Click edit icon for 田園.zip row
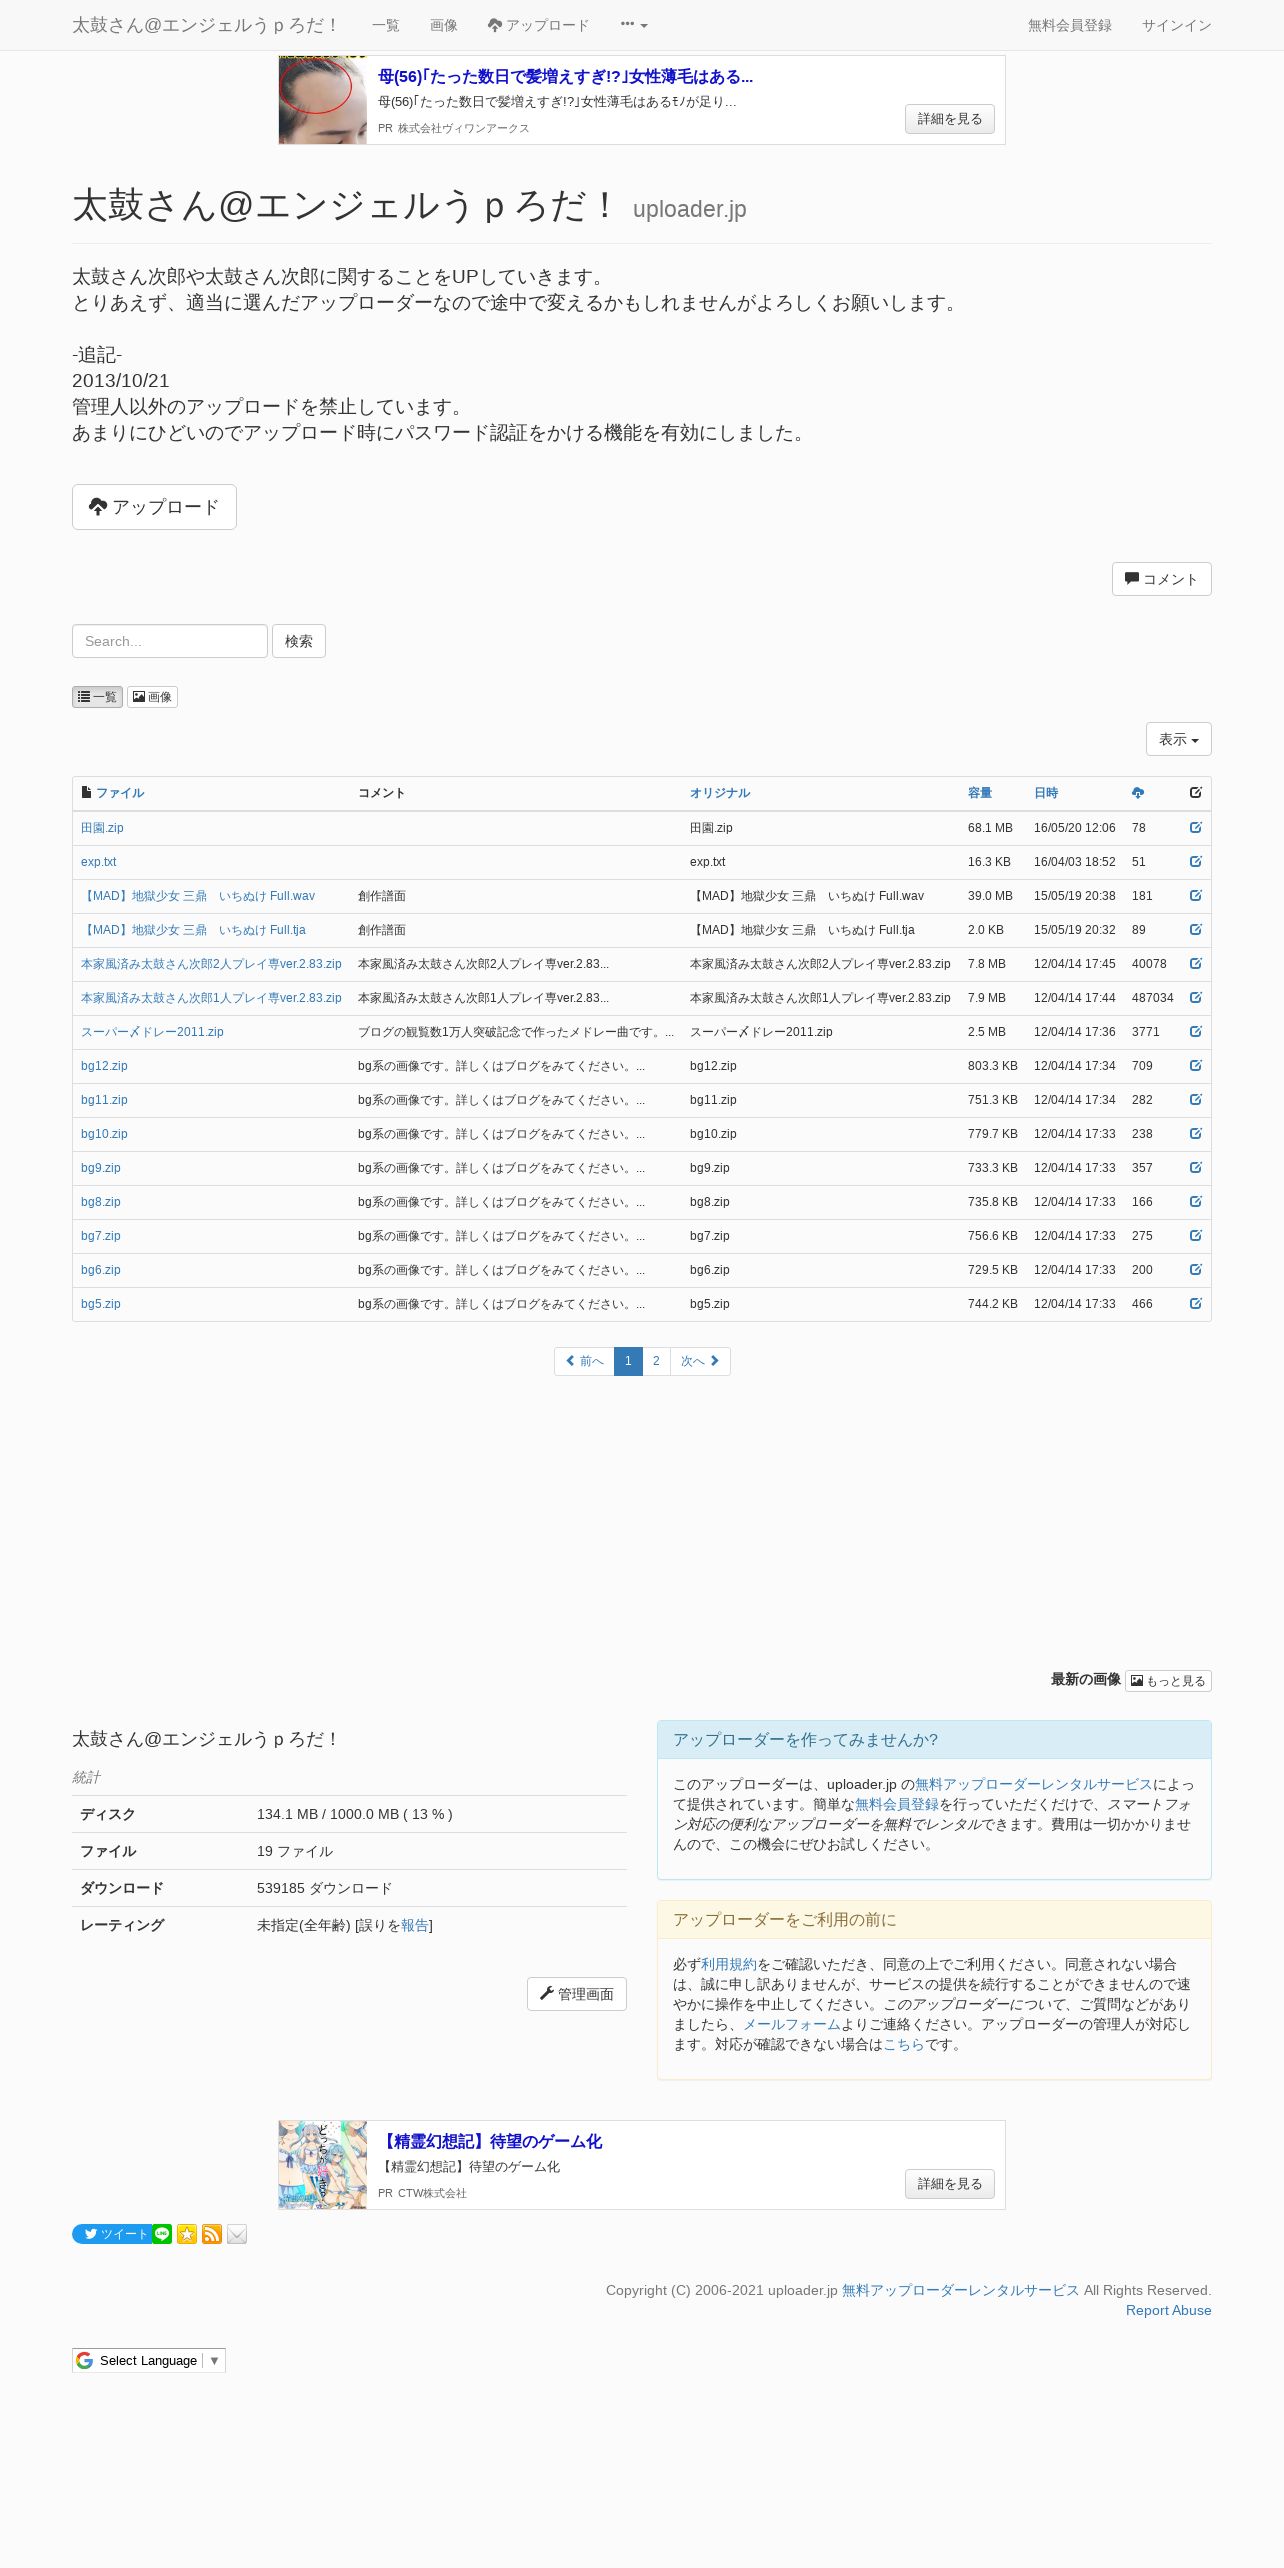 1195,827
